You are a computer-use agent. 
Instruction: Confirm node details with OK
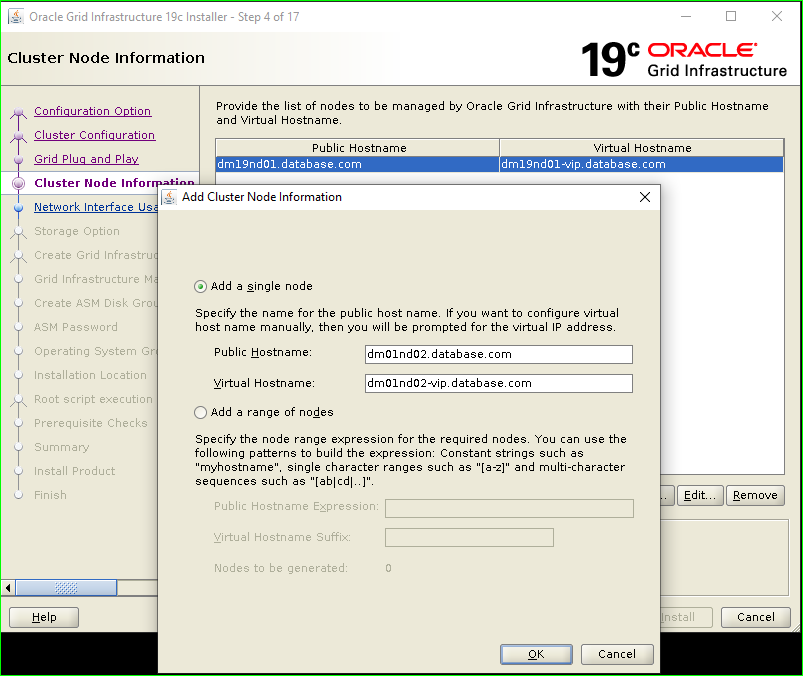pos(536,654)
